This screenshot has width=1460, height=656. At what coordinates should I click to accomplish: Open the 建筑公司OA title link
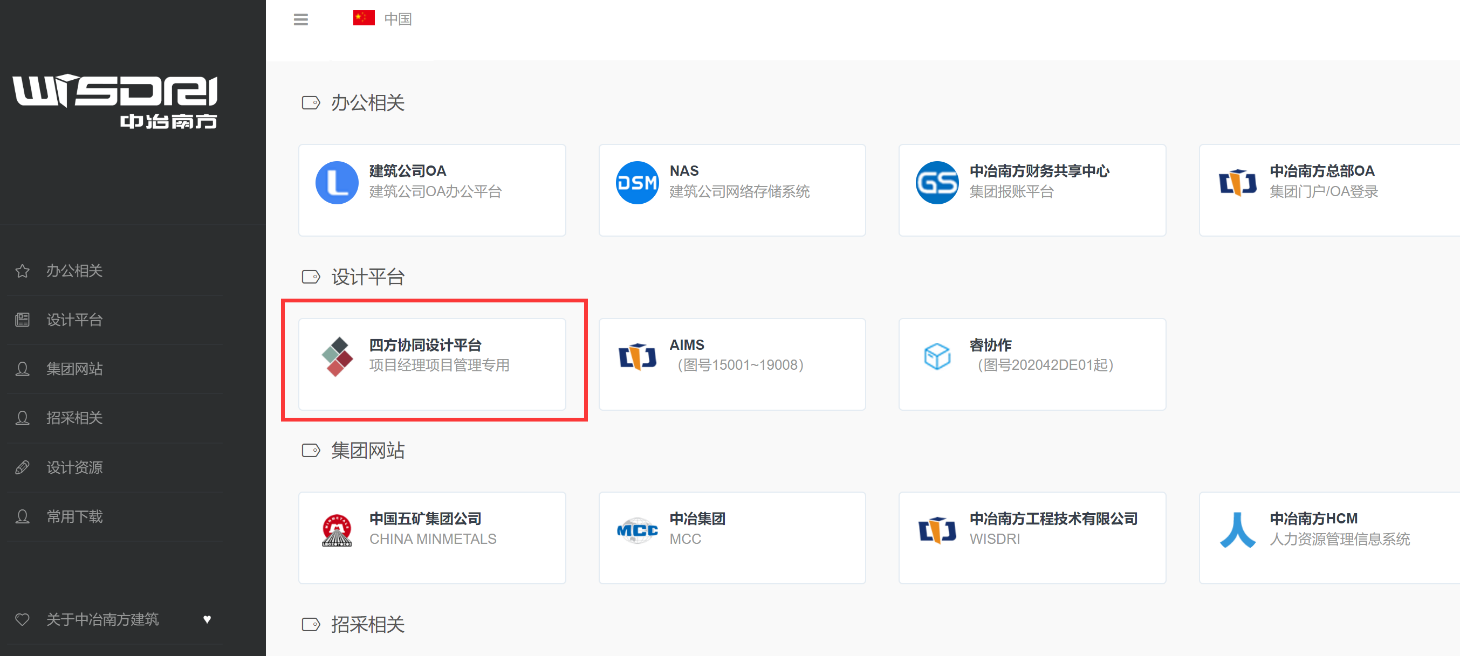coord(408,171)
